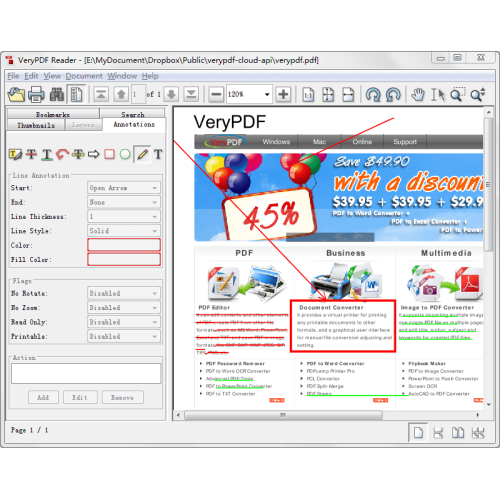The image size is (500, 500).
Task: Select the Text box T annotation tool
Action: 158,154
